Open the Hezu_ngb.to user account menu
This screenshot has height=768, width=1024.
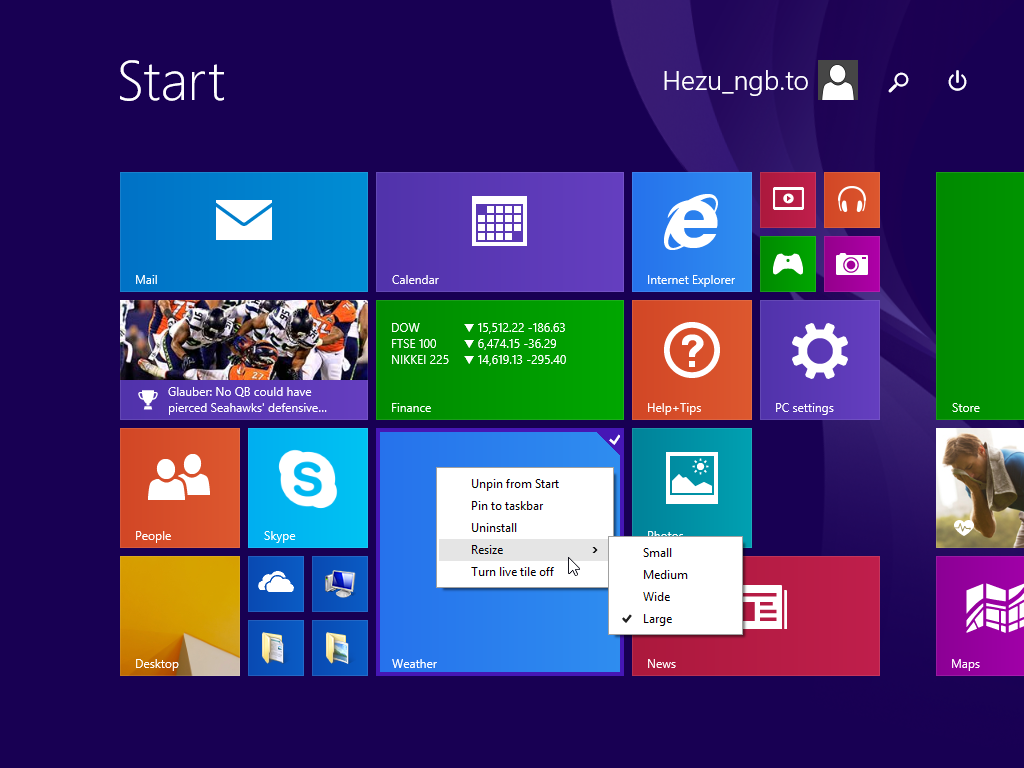[759, 81]
